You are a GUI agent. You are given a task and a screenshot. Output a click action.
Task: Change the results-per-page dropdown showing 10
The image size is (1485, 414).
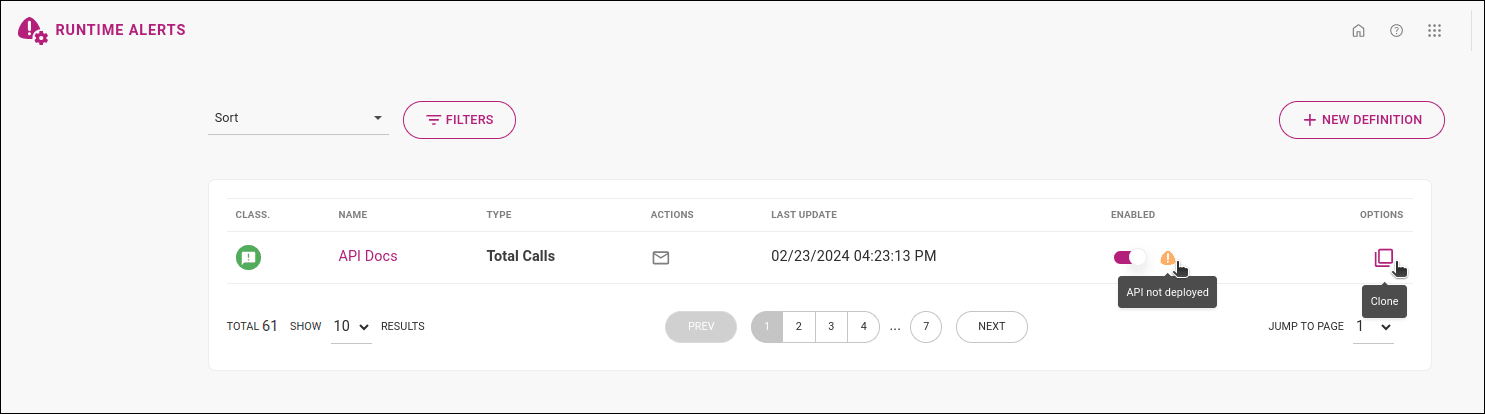351,326
